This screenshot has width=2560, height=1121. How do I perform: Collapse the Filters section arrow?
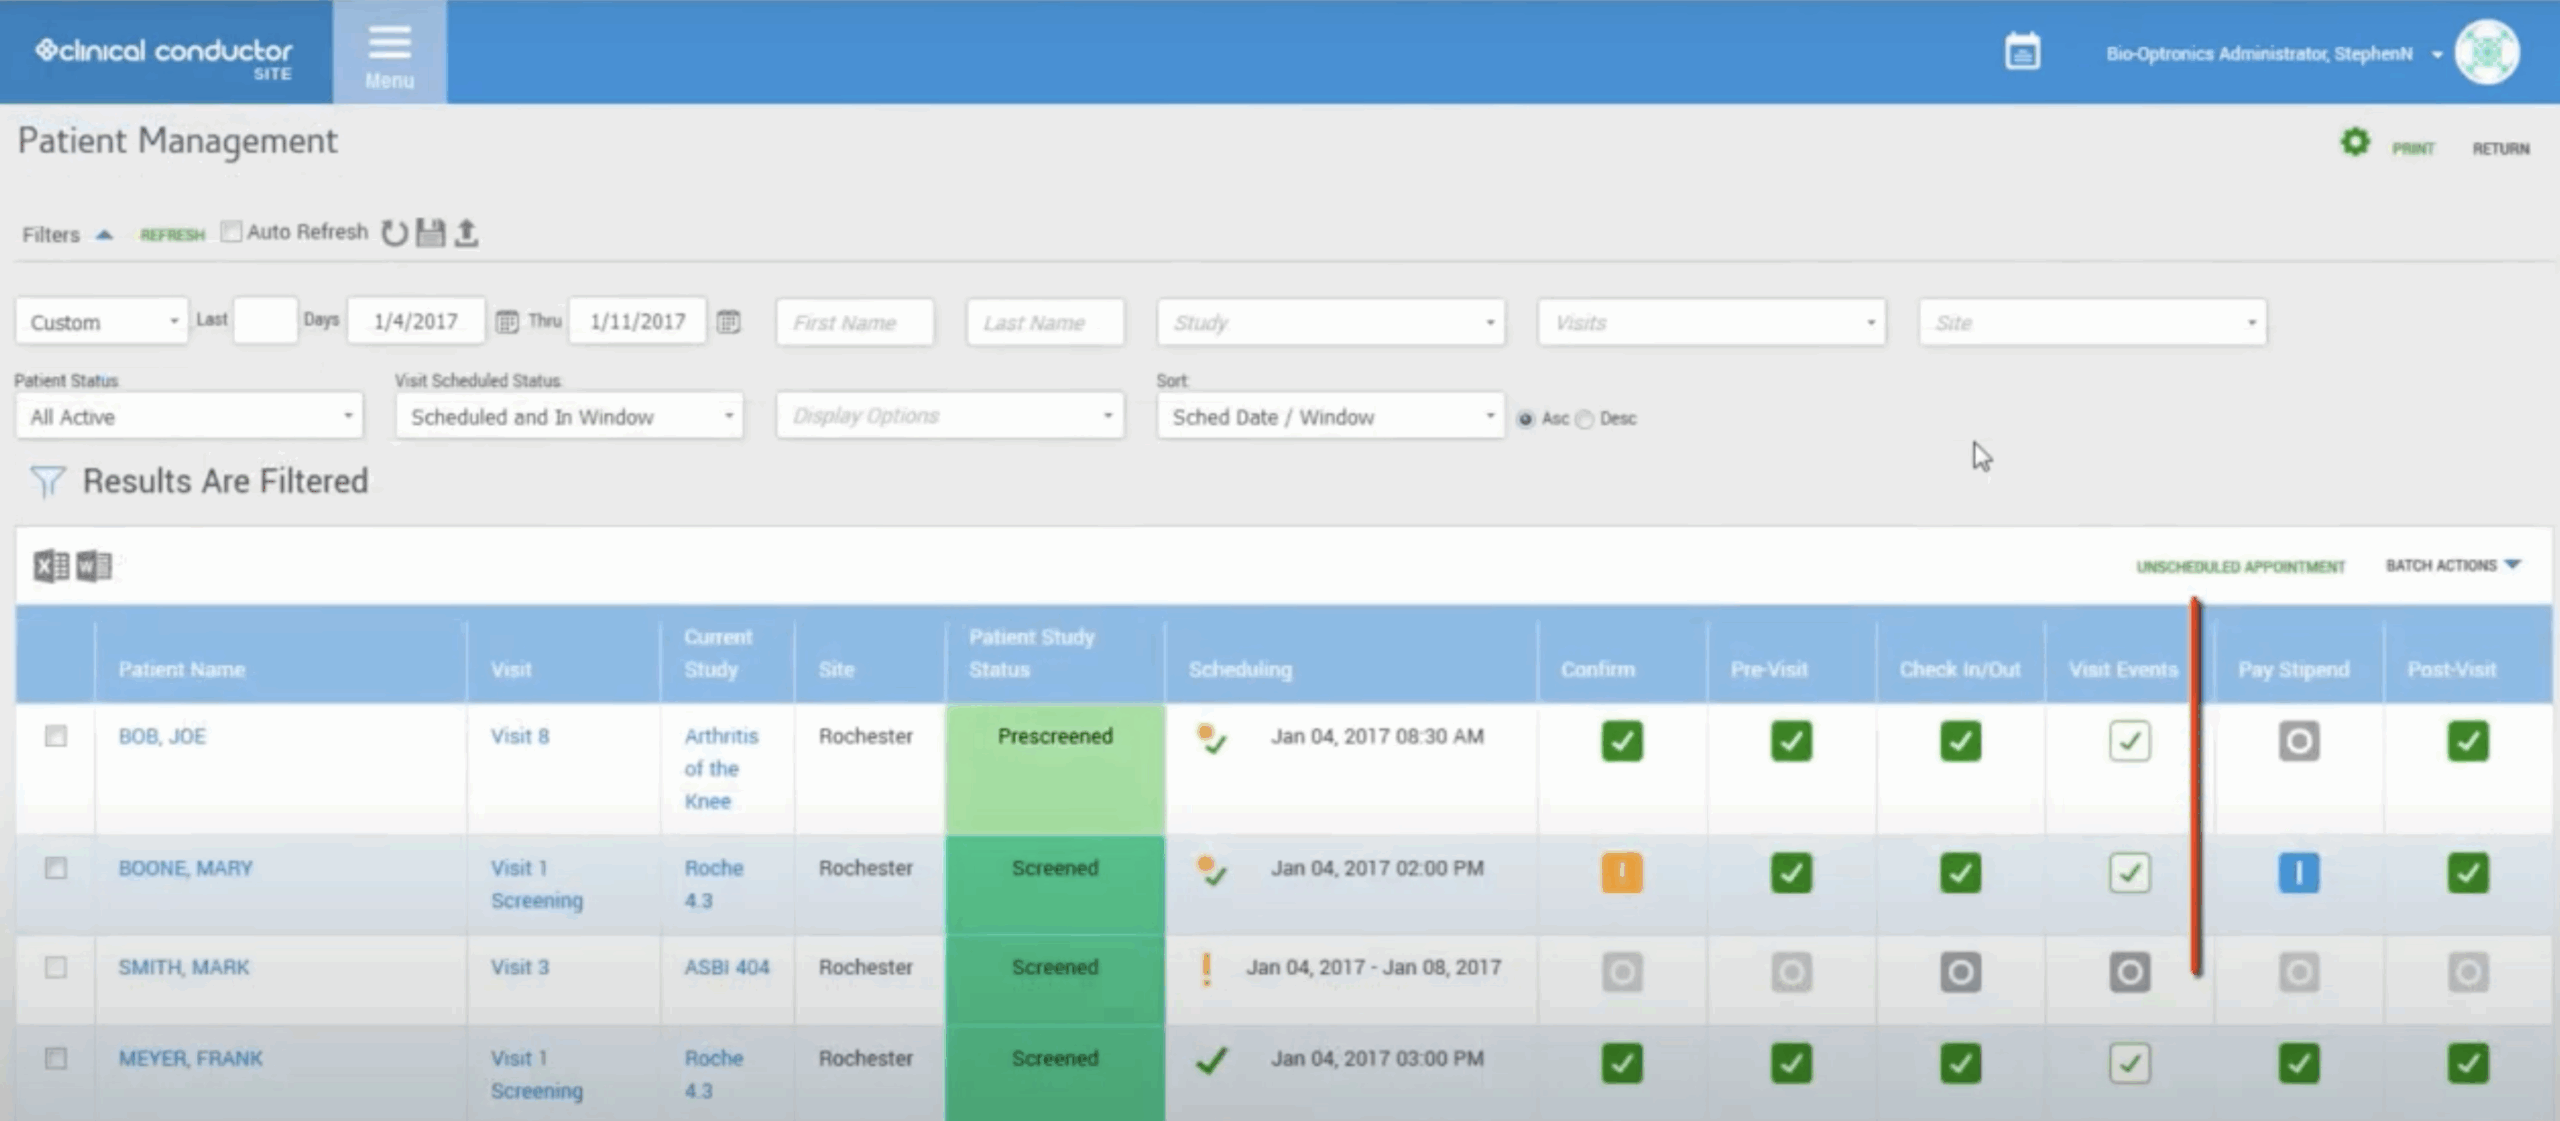tap(105, 234)
